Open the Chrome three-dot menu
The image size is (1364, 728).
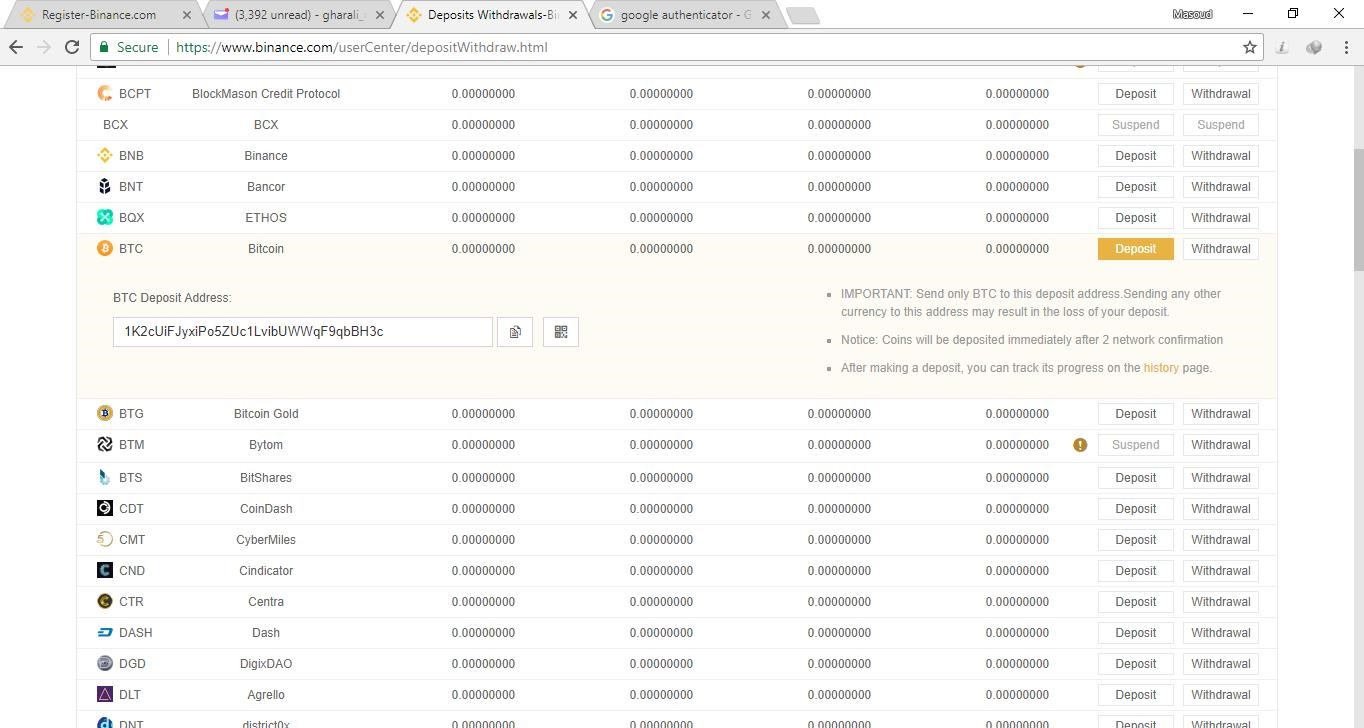[1348, 47]
